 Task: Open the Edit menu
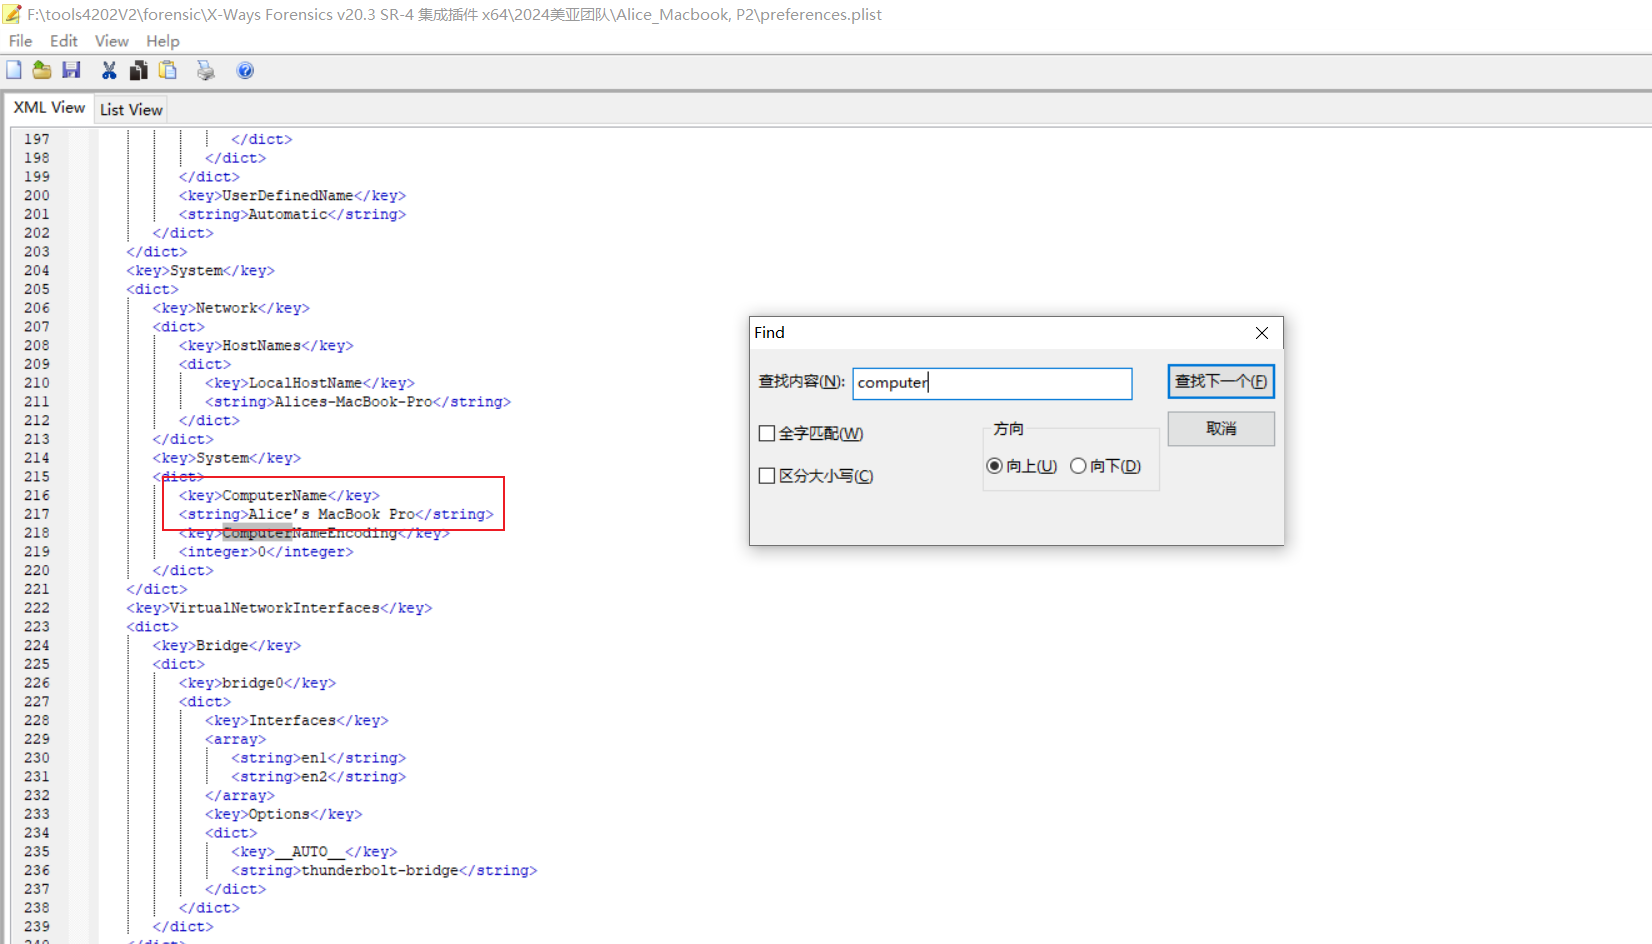(x=64, y=41)
